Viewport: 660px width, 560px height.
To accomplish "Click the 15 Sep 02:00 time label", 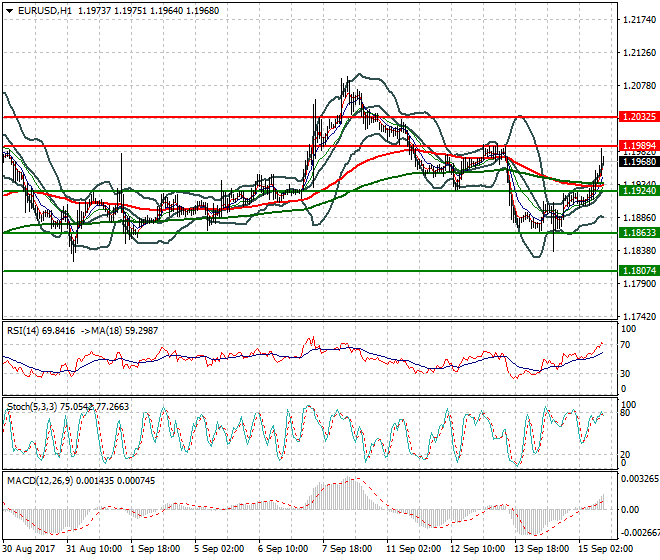I will (605, 549).
